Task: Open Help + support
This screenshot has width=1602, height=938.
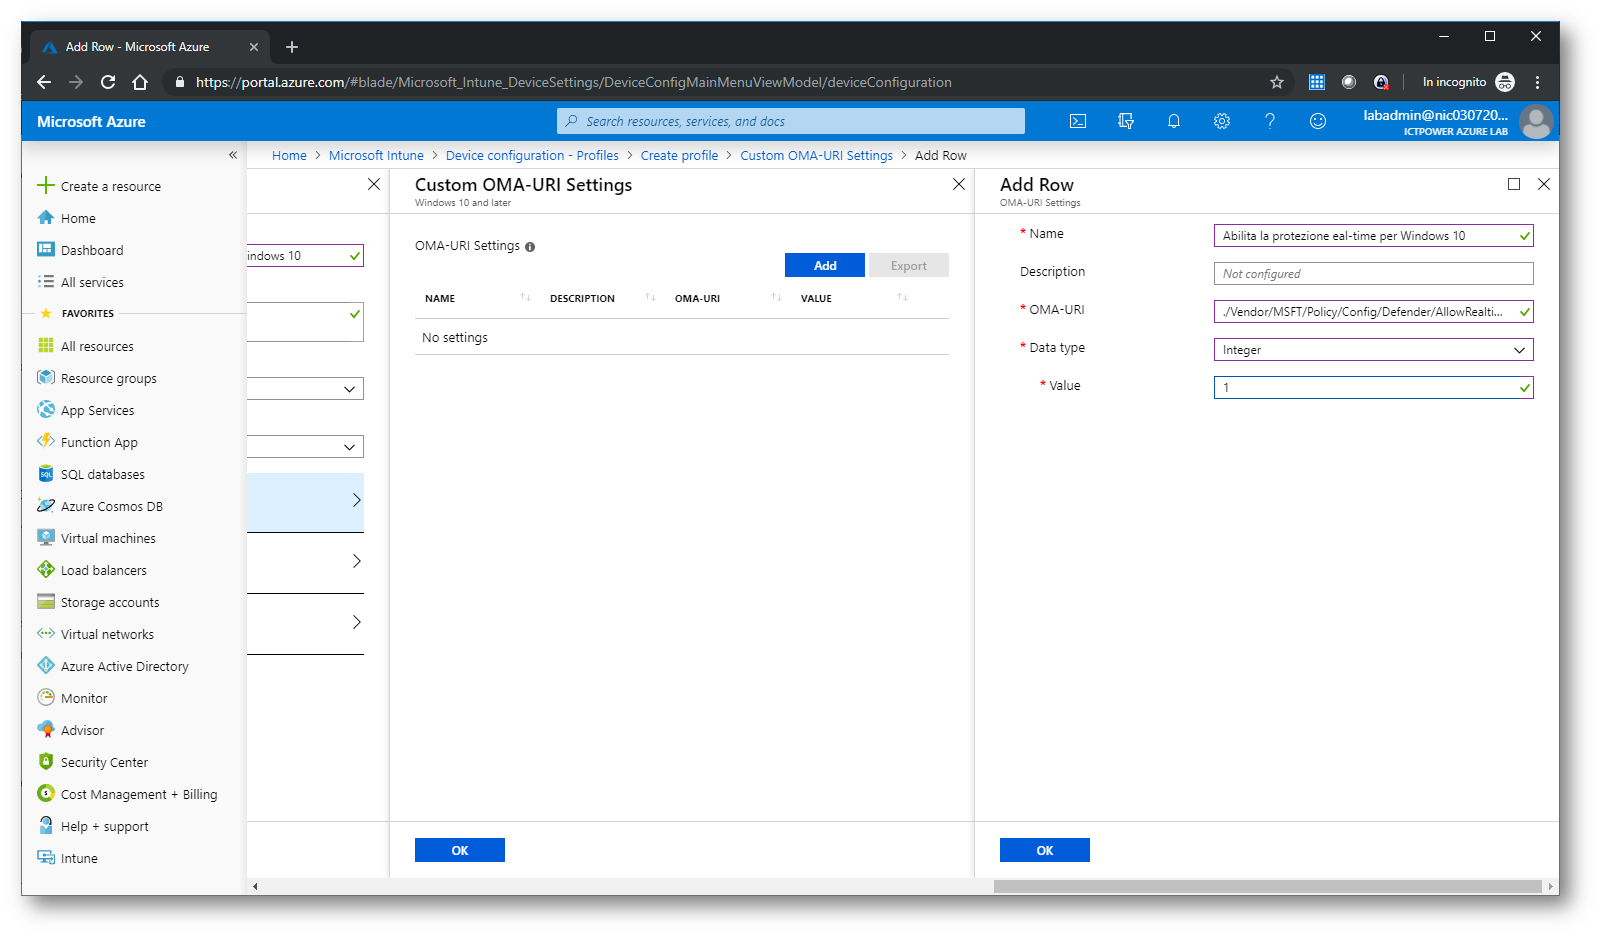Action: click(x=93, y=826)
